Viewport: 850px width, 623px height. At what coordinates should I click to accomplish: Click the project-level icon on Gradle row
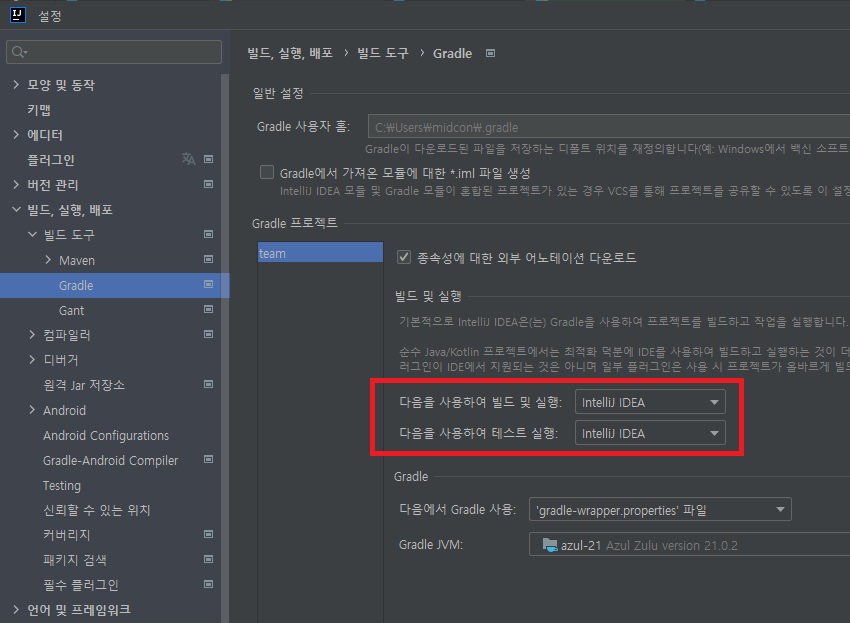click(208, 284)
